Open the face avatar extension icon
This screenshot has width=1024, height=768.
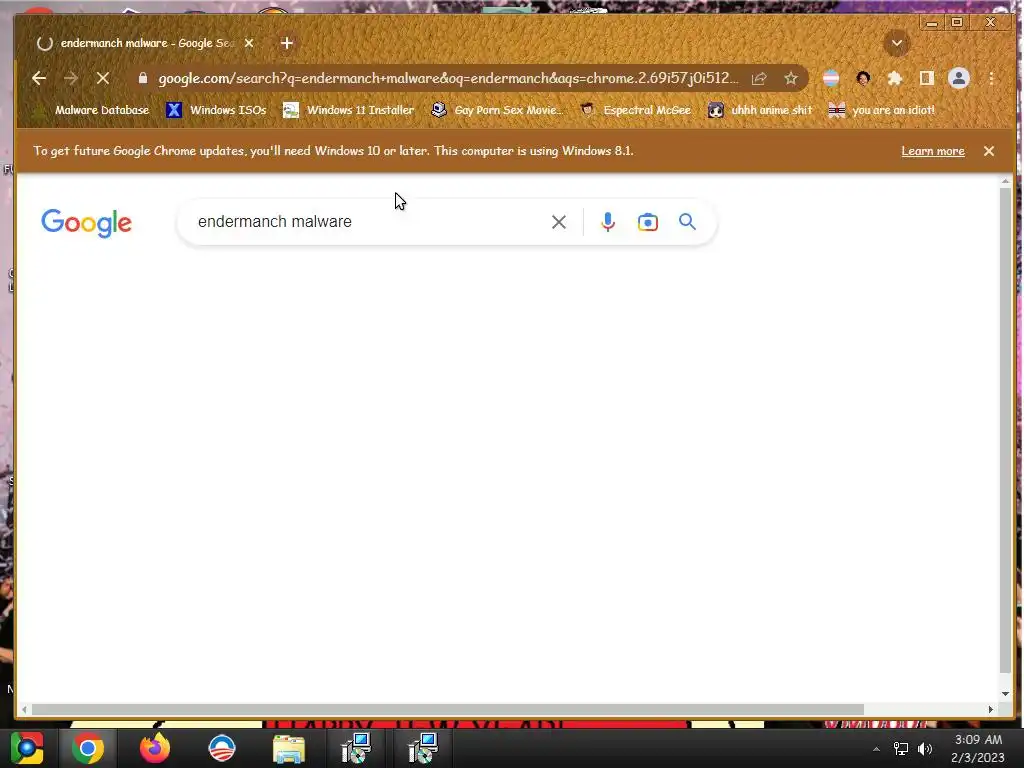click(863, 78)
